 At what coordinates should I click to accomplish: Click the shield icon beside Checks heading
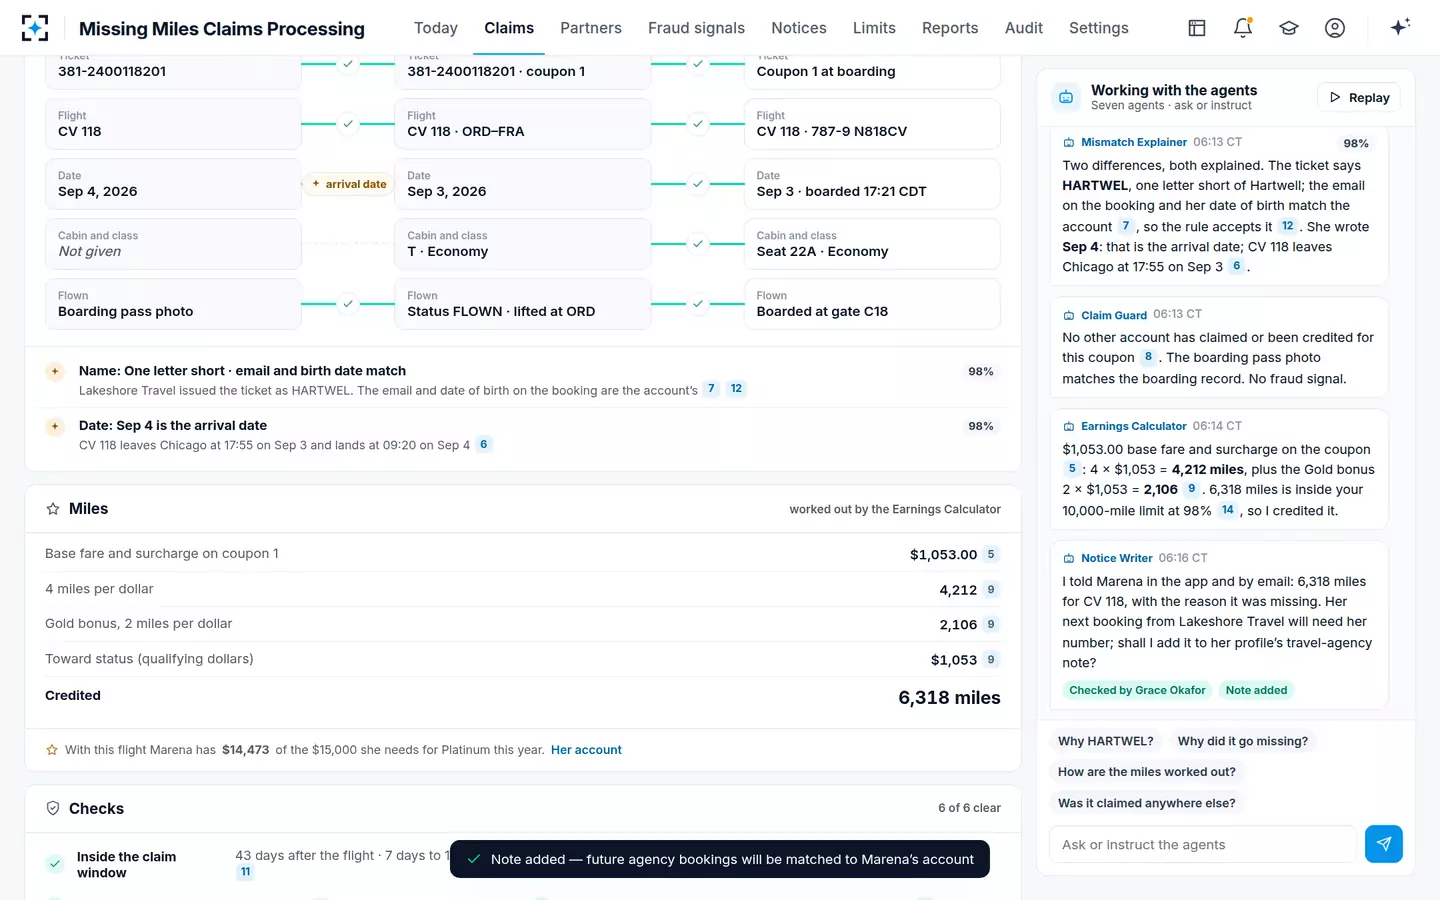point(53,808)
